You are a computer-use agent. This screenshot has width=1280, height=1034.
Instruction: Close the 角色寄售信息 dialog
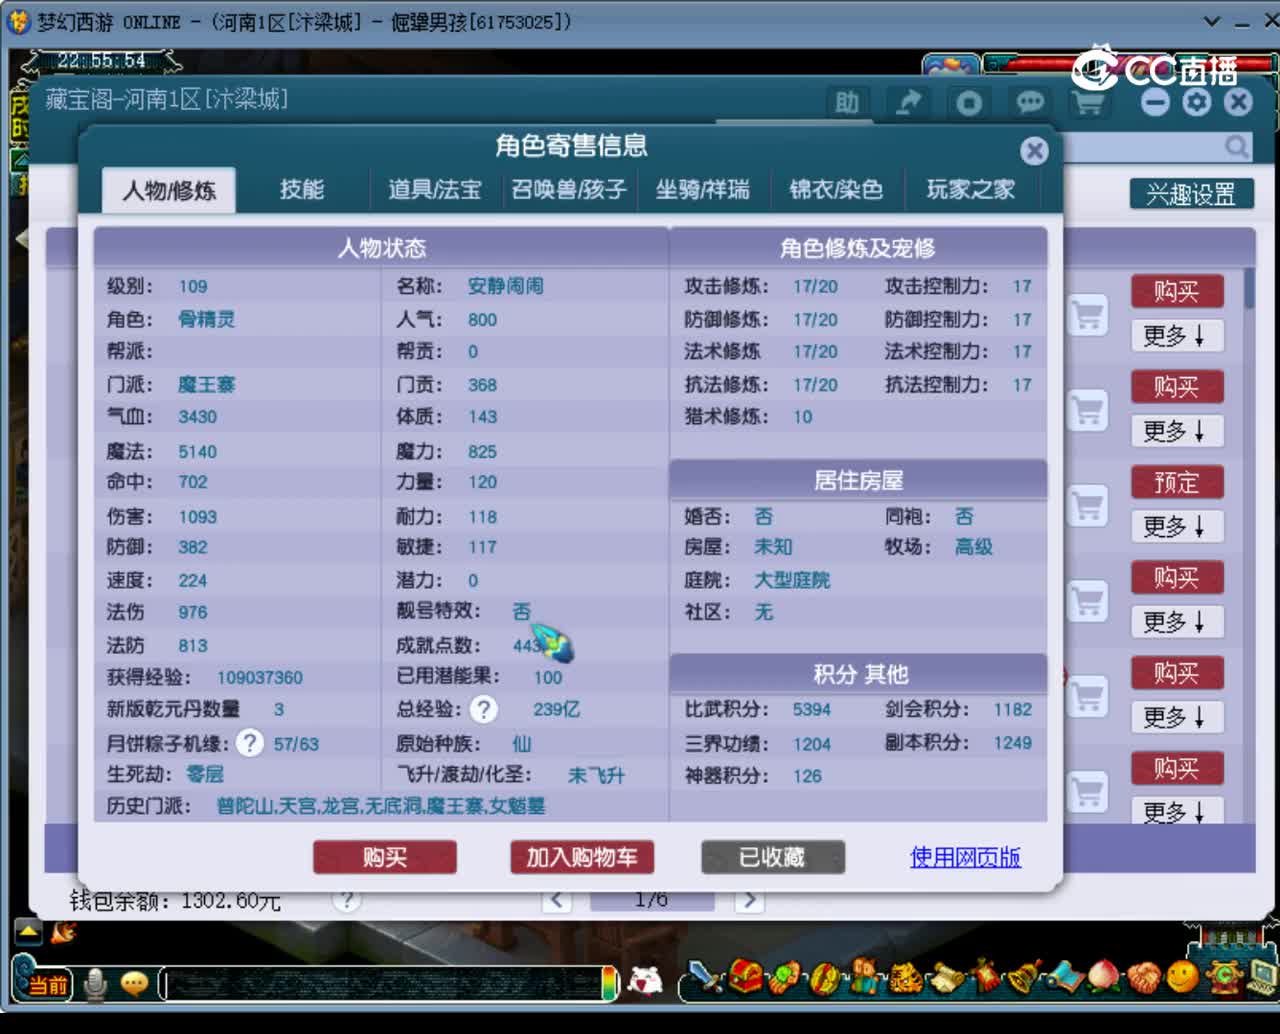point(1034,151)
